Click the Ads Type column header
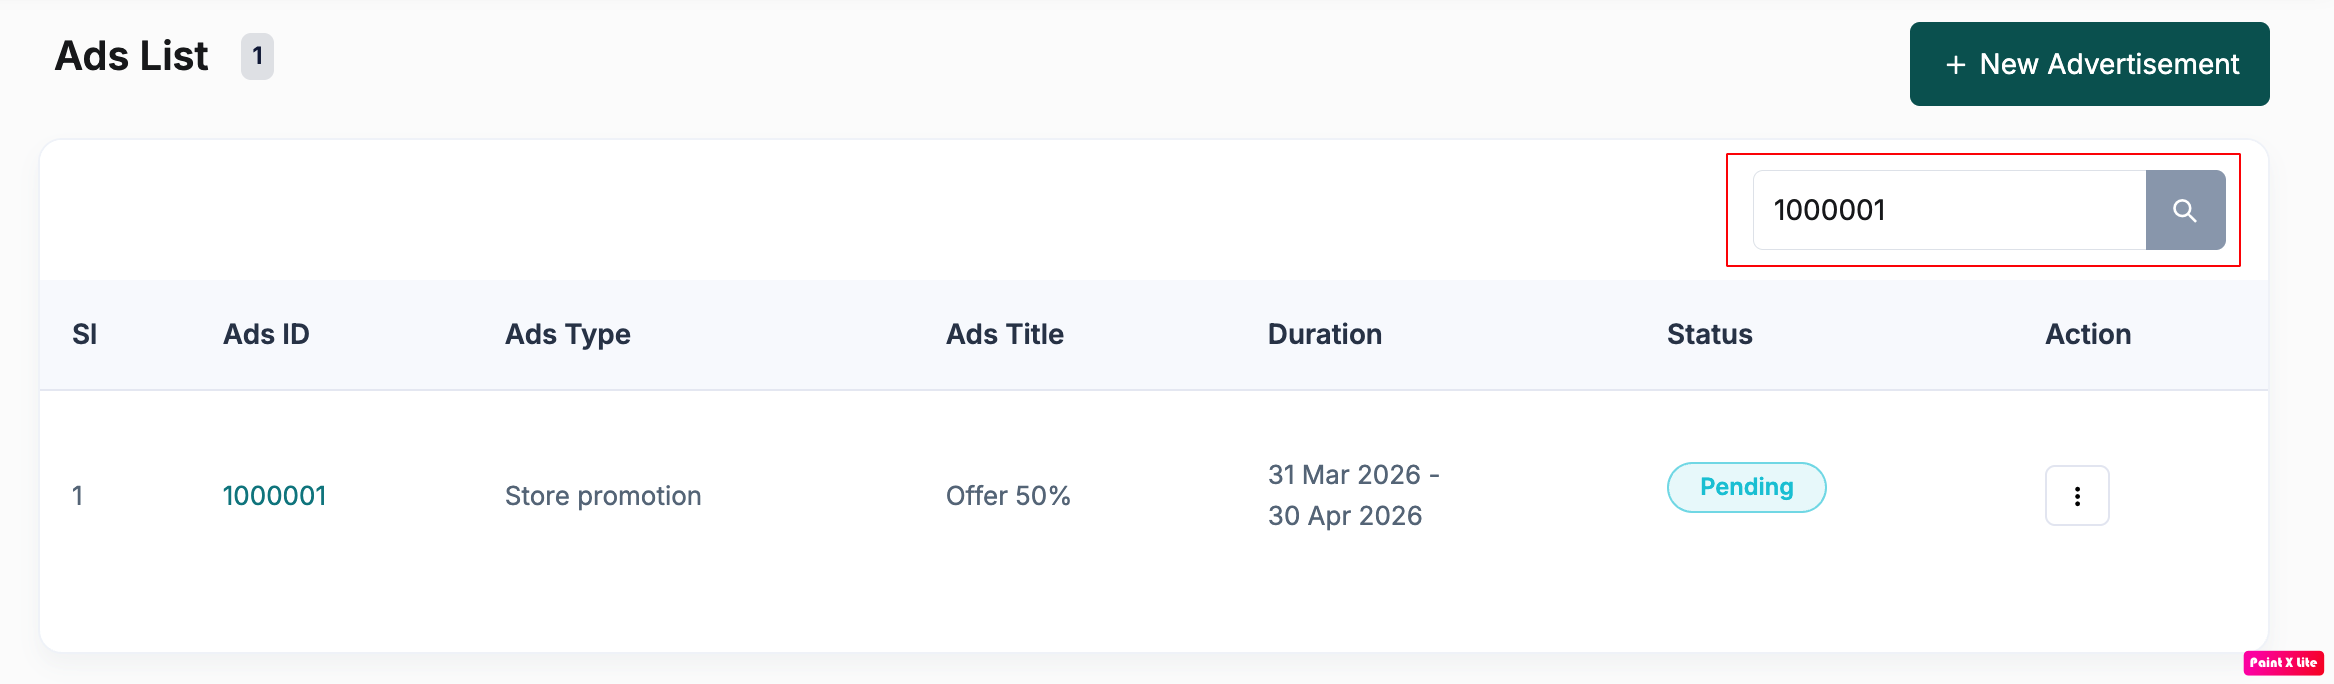The image size is (2334, 684). click(x=567, y=334)
